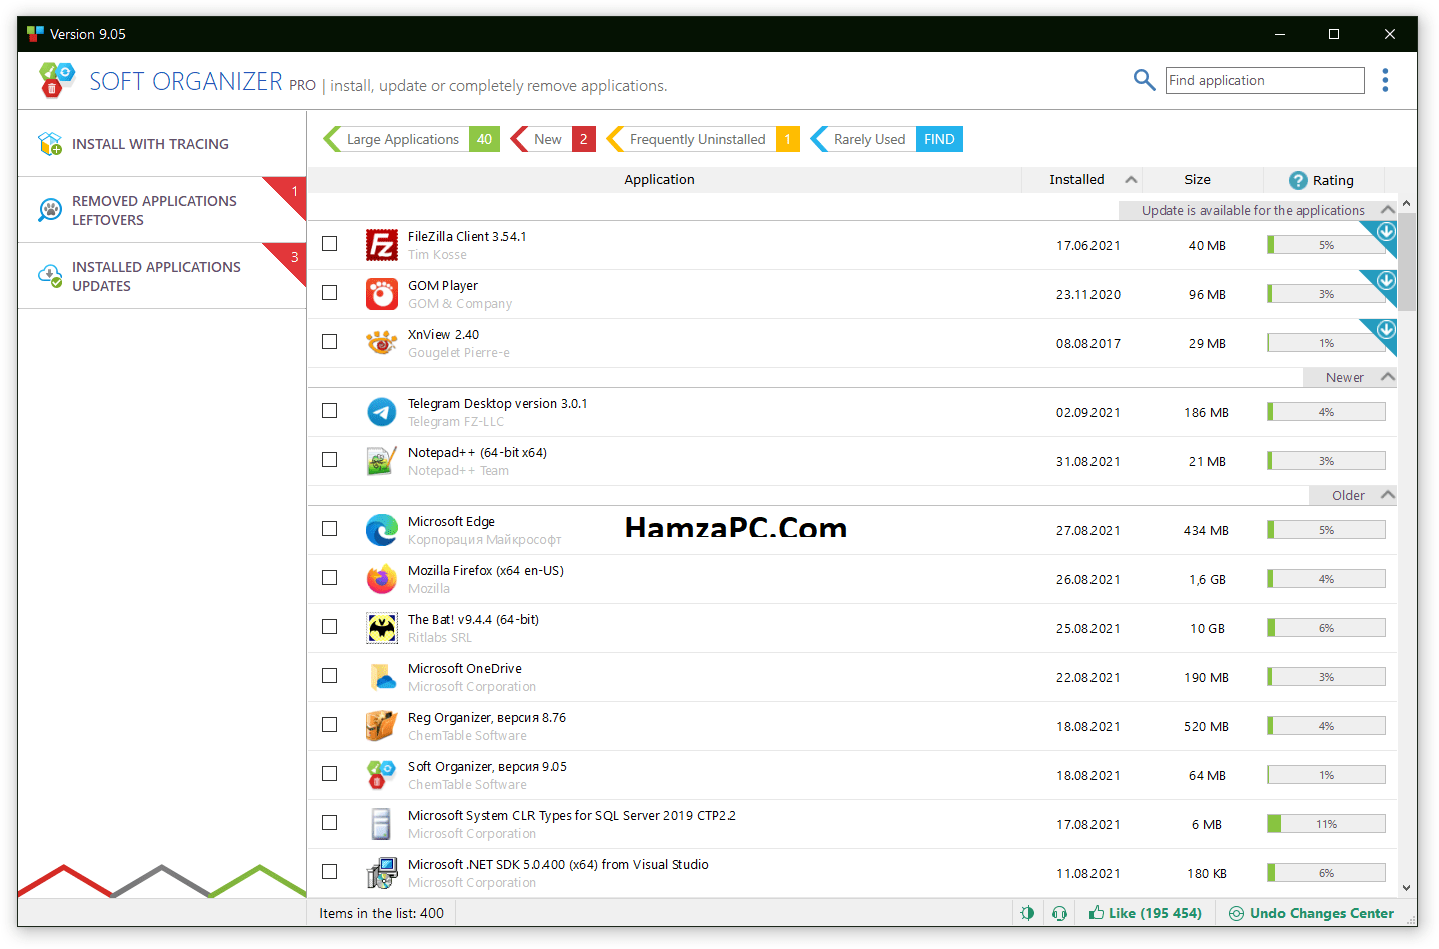Click the Reg Organizer app icon
The image size is (1439, 949).
tap(381, 726)
